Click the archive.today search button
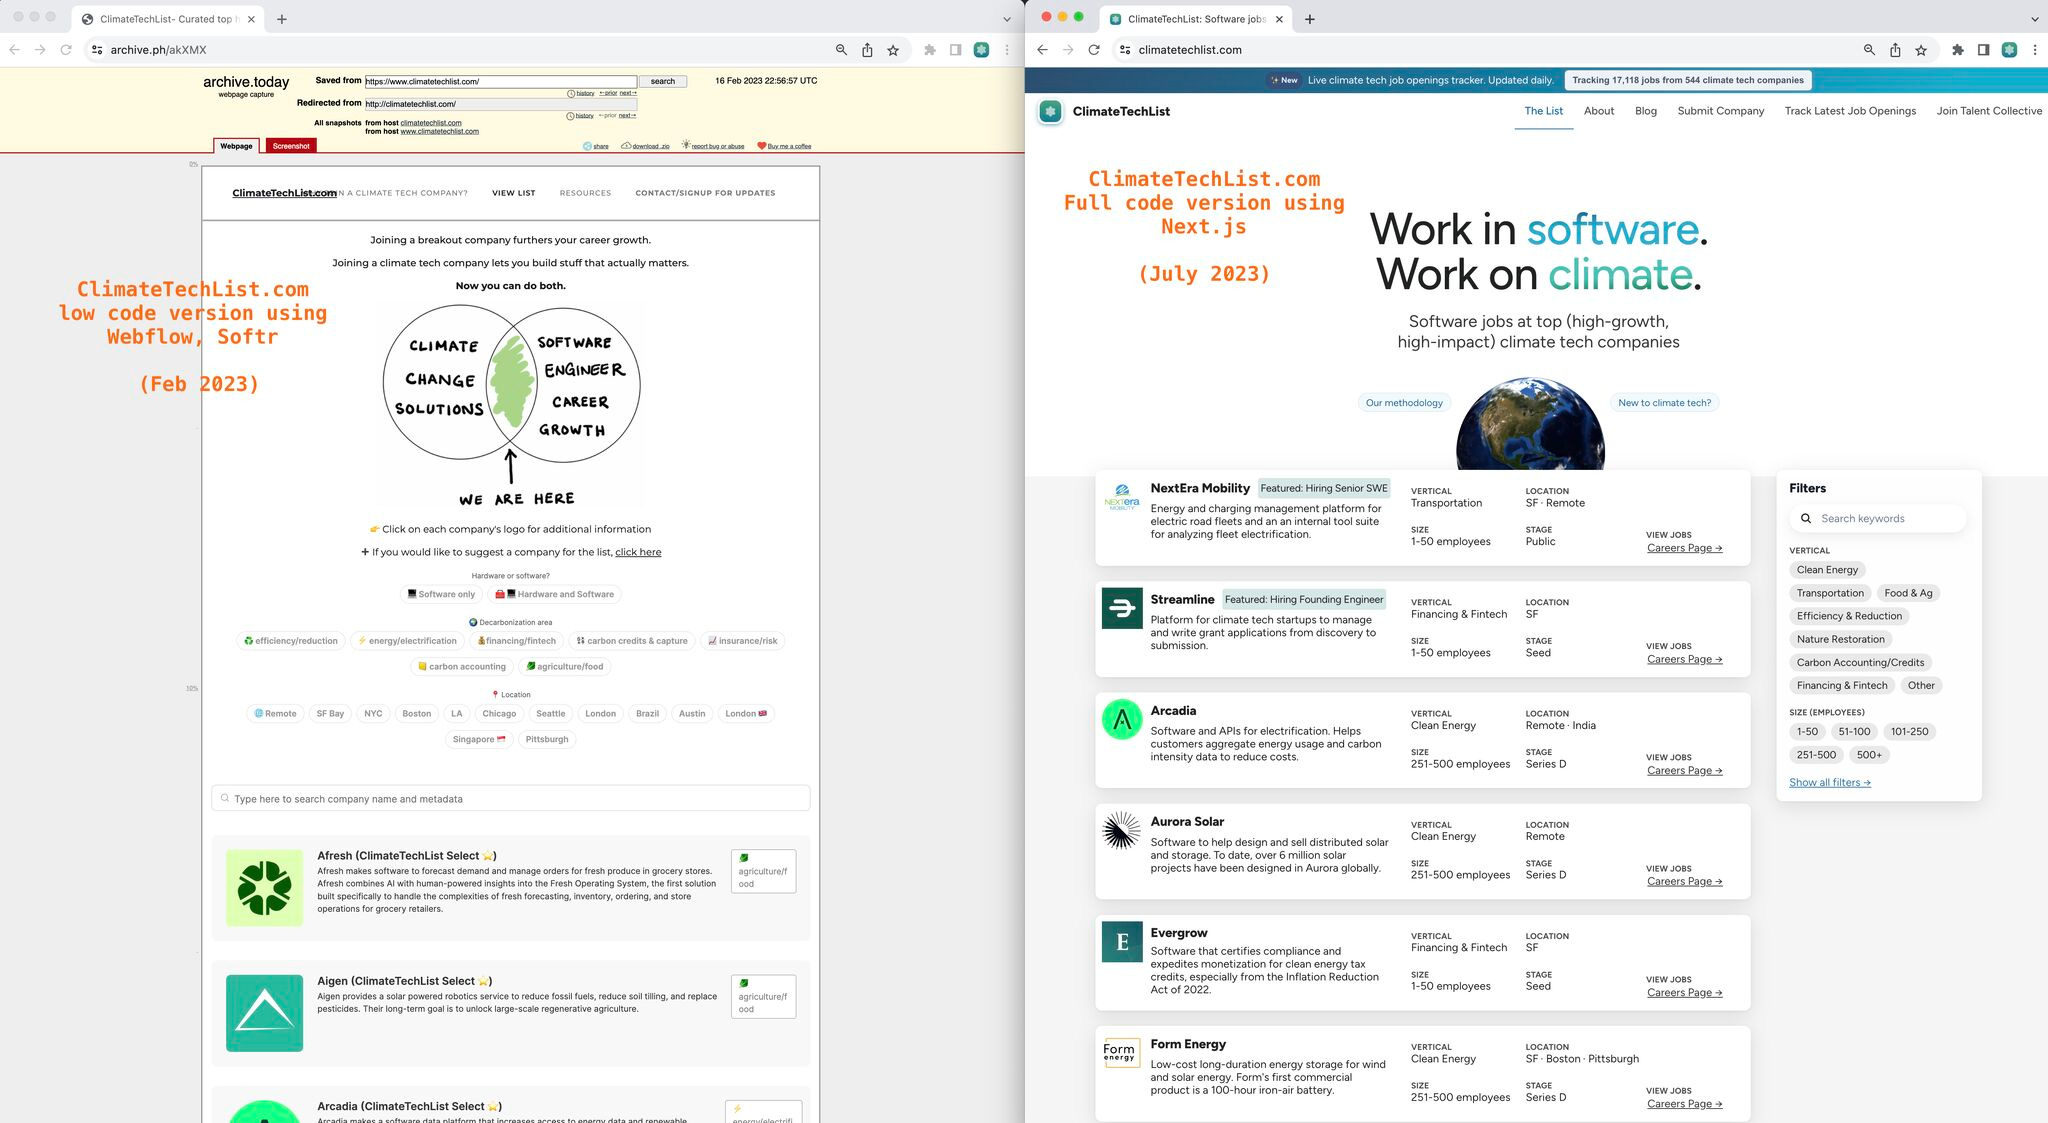Viewport: 2048px width, 1123px height. tap(663, 81)
